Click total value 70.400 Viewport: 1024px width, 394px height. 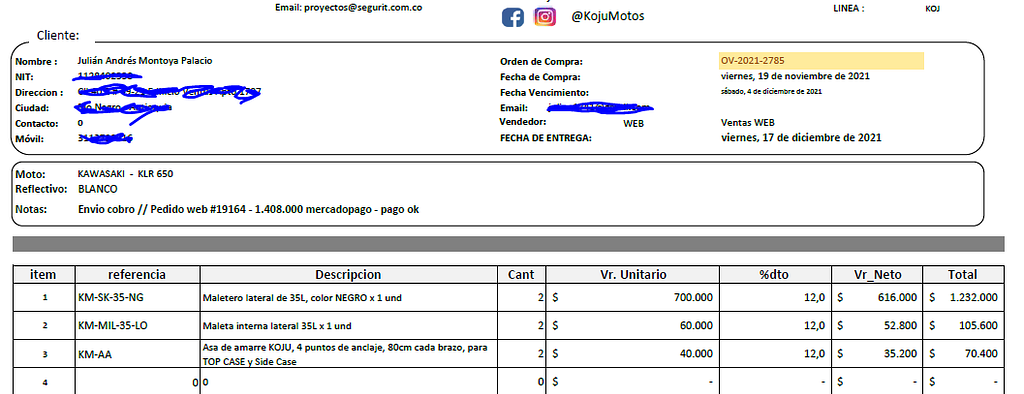tap(981, 353)
